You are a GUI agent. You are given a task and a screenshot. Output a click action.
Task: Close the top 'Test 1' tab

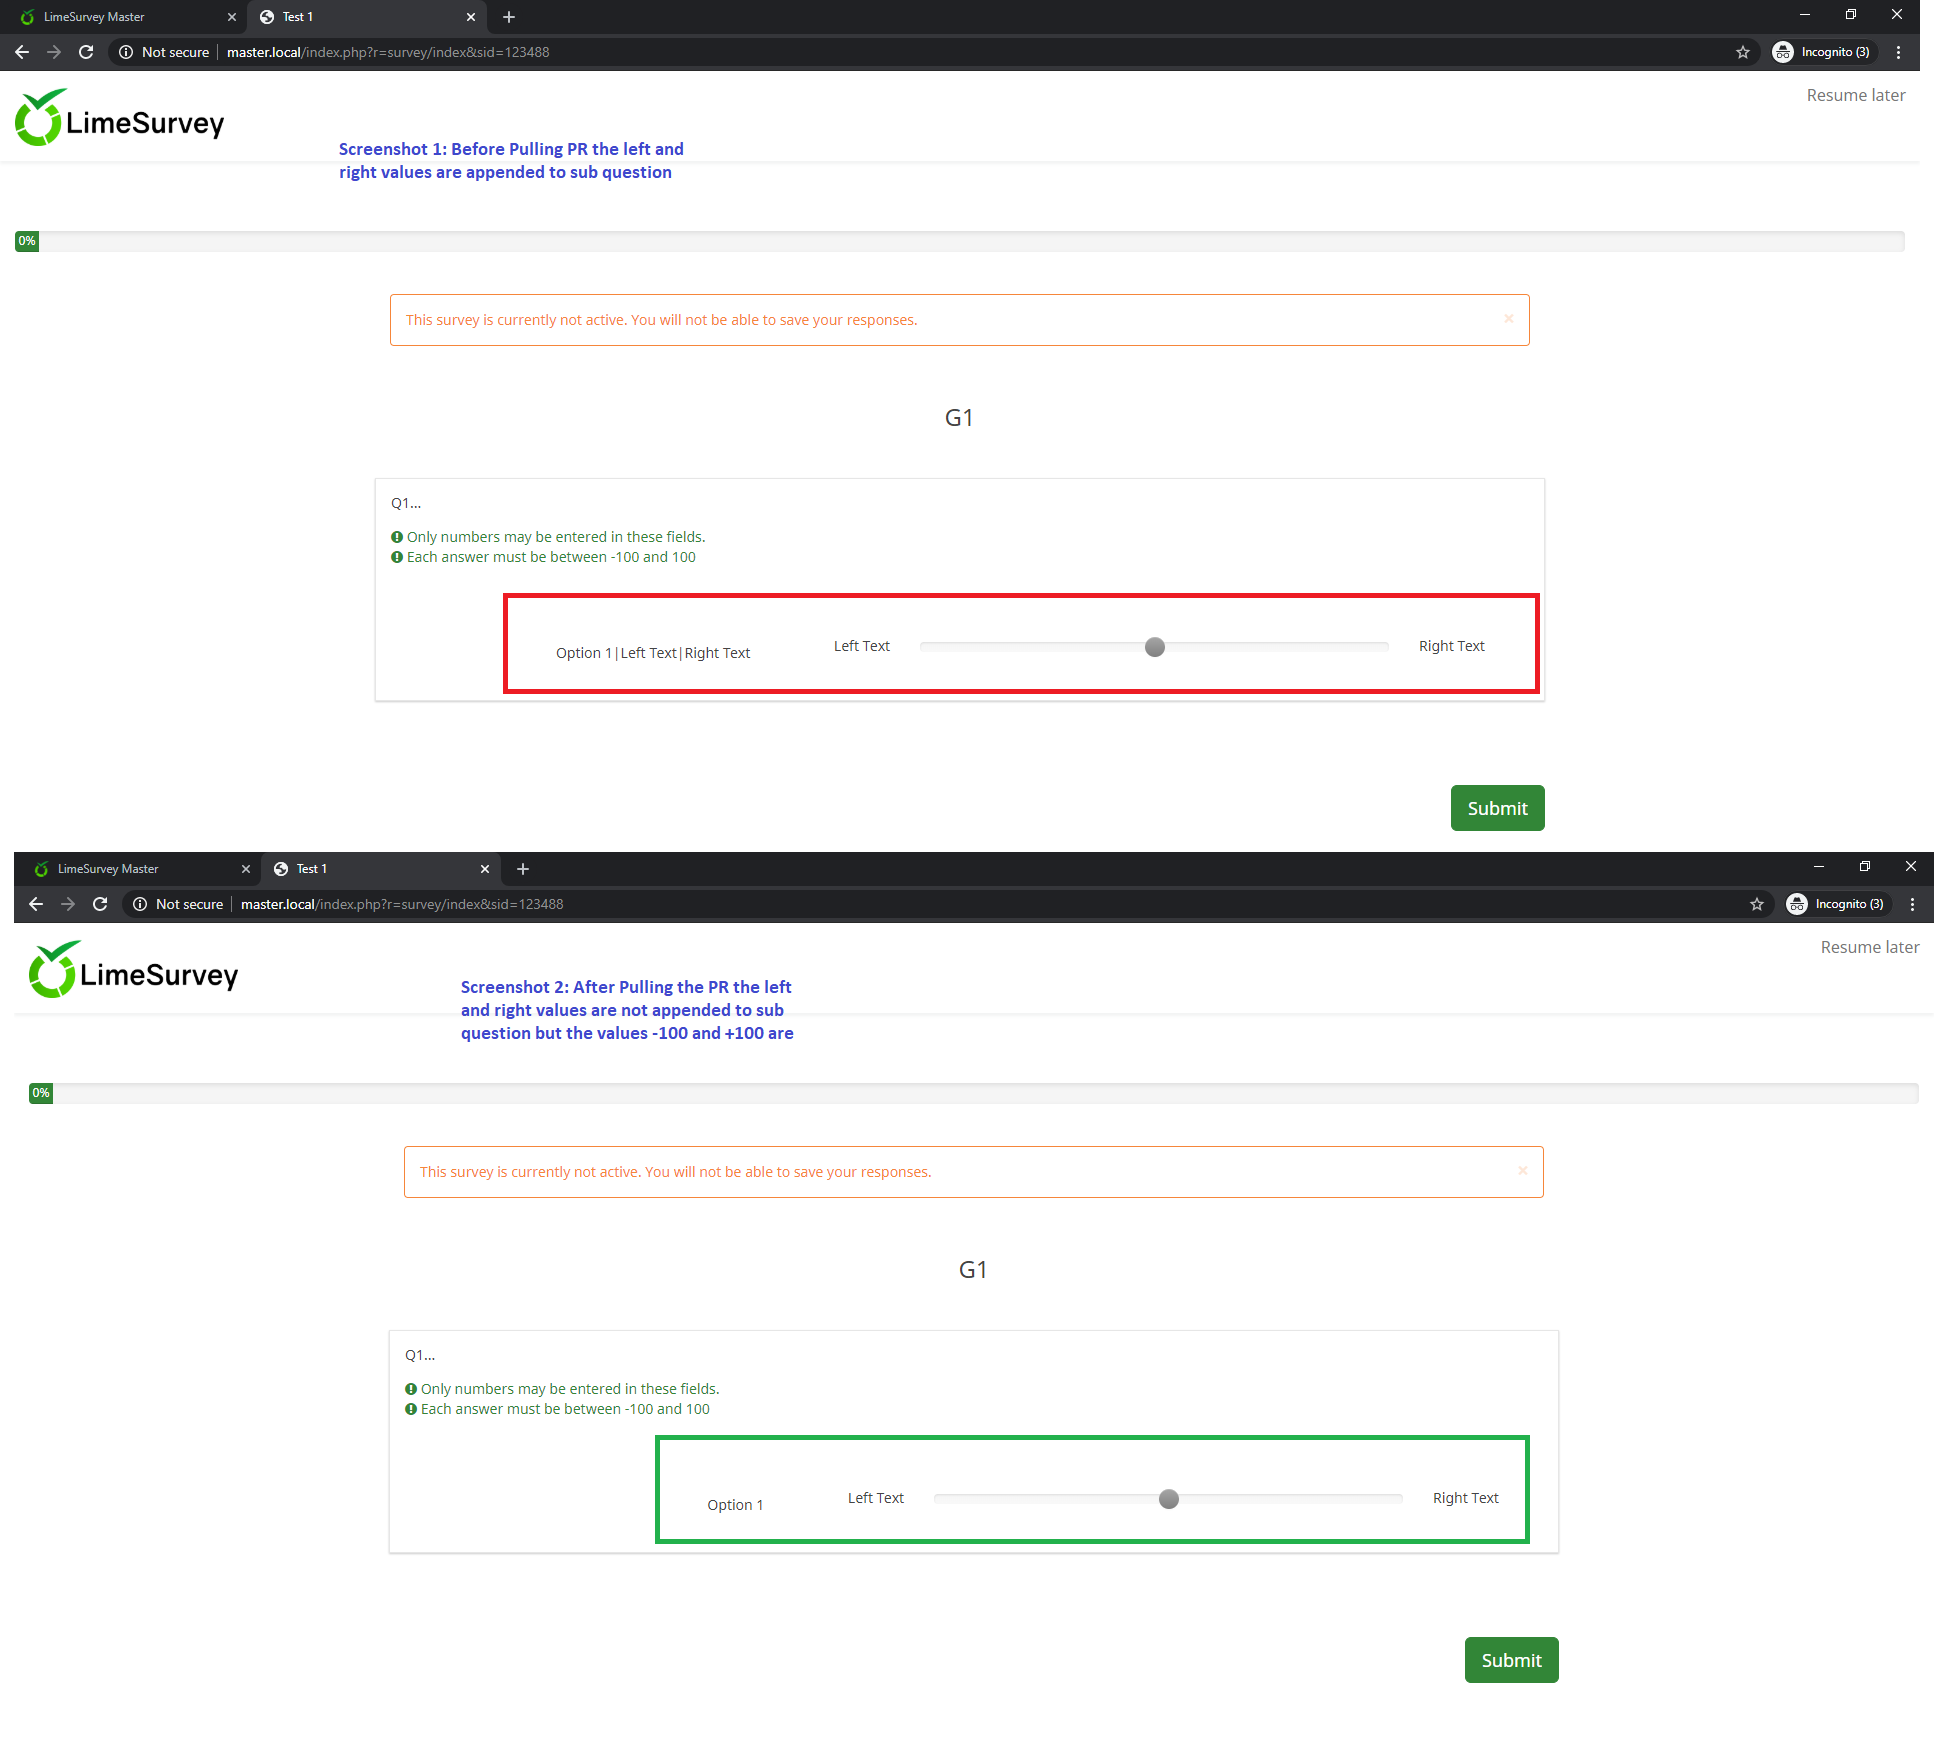pyautogui.click(x=471, y=17)
